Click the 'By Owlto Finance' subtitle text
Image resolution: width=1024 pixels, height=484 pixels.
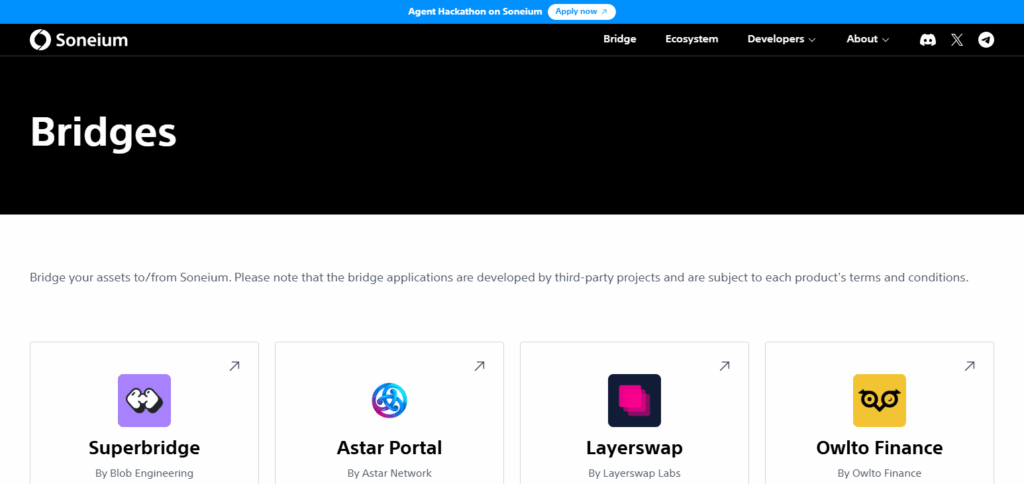pyautogui.click(x=879, y=473)
